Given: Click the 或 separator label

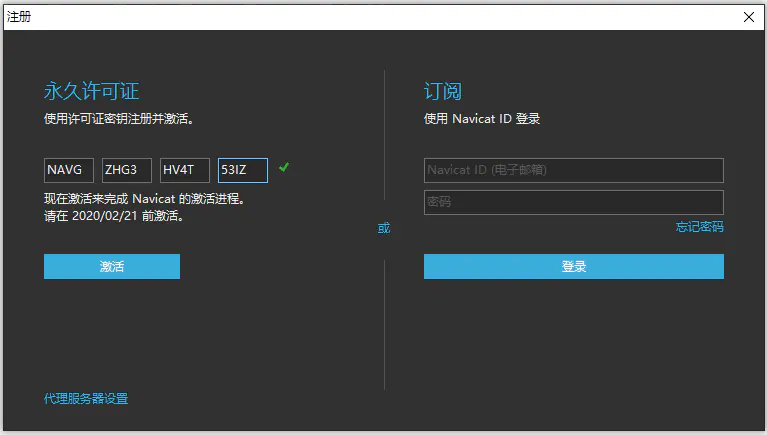Looking at the screenshot, I should click(384, 228).
